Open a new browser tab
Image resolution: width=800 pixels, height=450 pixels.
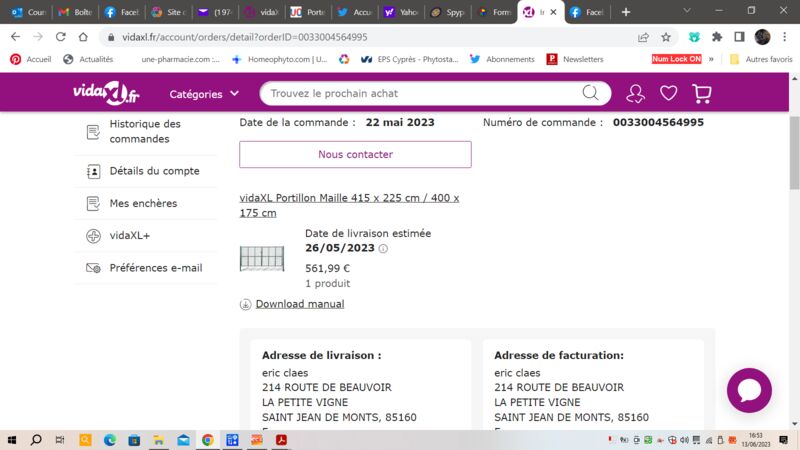(626, 12)
